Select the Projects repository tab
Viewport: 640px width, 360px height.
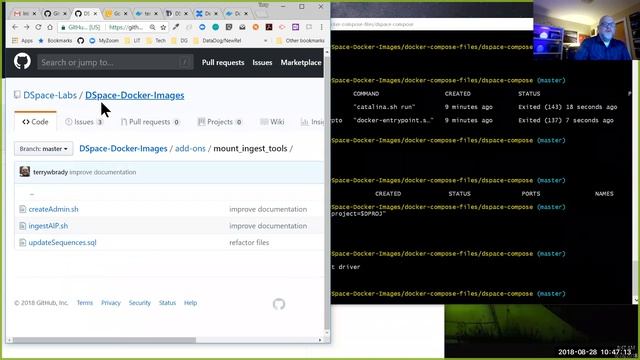click(220, 122)
